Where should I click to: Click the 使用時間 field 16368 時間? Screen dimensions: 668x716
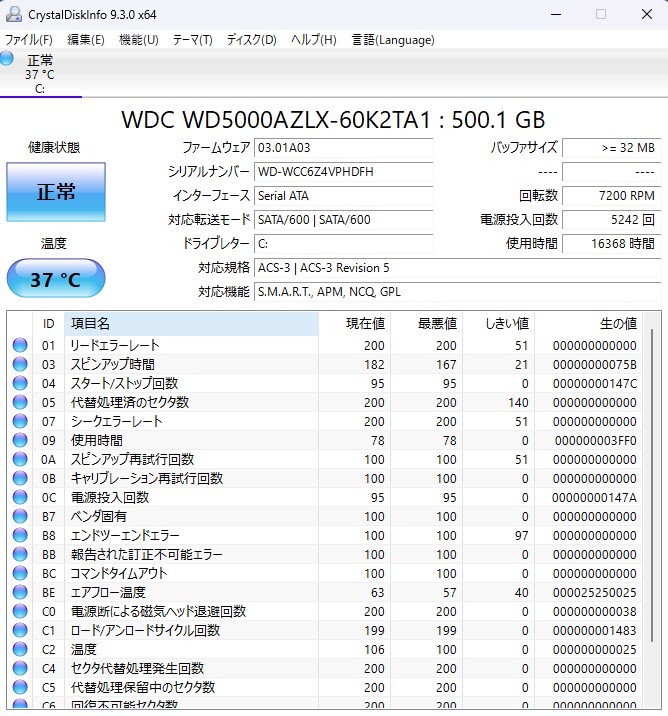(x=611, y=244)
